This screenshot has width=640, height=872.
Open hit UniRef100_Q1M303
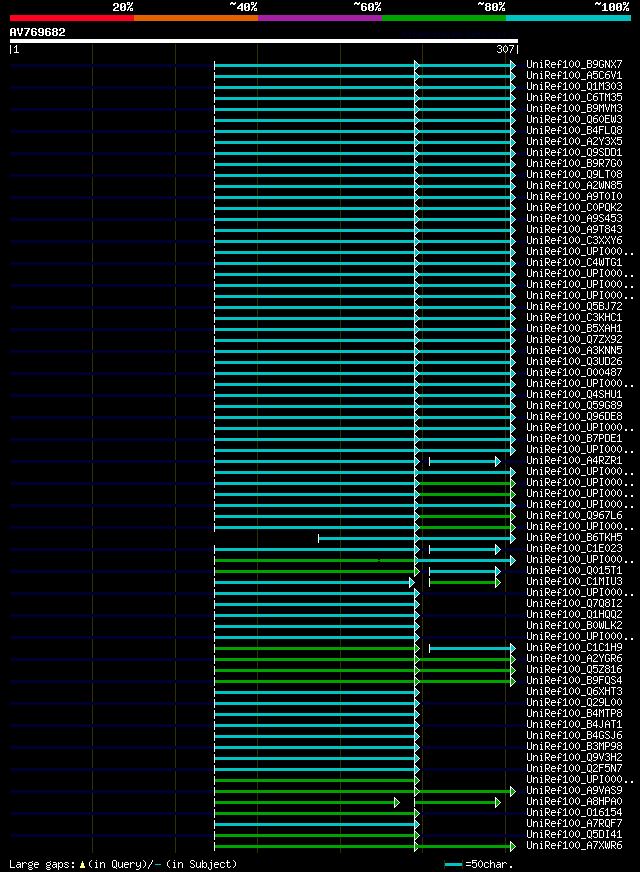coord(574,87)
